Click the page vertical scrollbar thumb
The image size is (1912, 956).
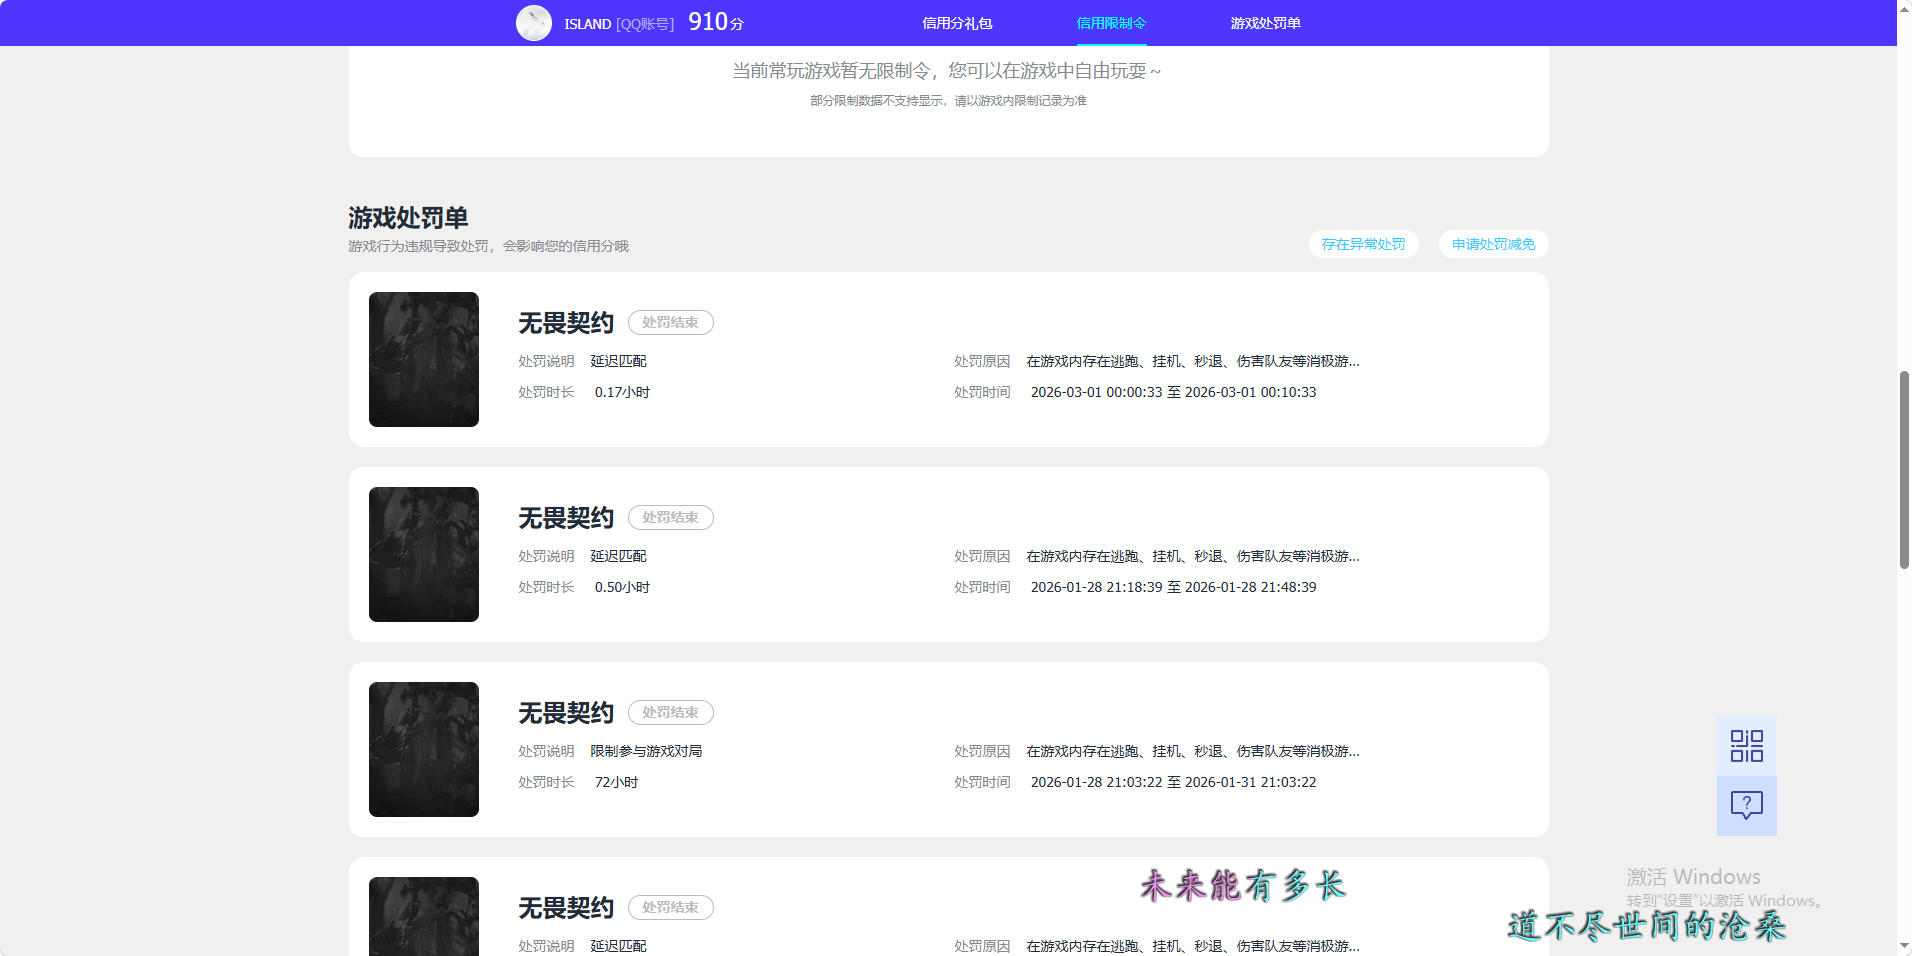click(x=1904, y=470)
